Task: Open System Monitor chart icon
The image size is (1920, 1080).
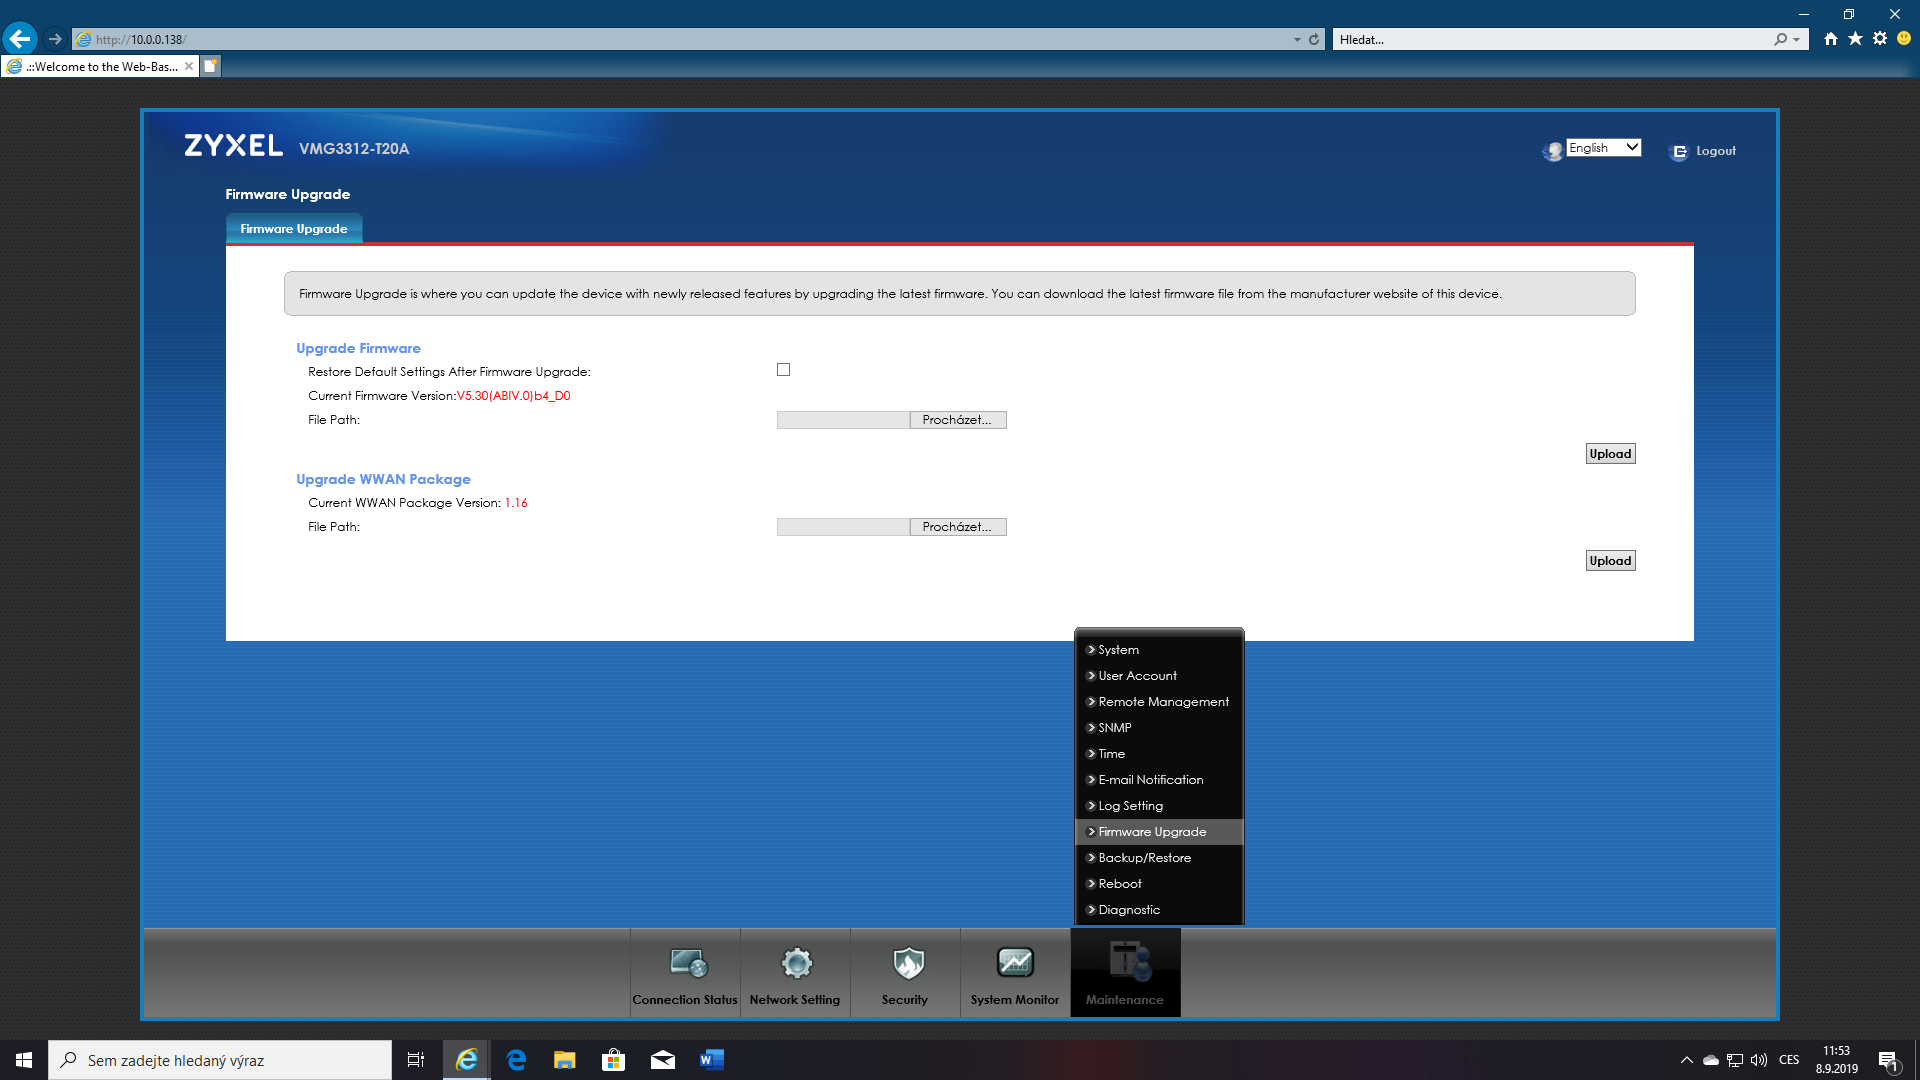Action: coord(1015,964)
